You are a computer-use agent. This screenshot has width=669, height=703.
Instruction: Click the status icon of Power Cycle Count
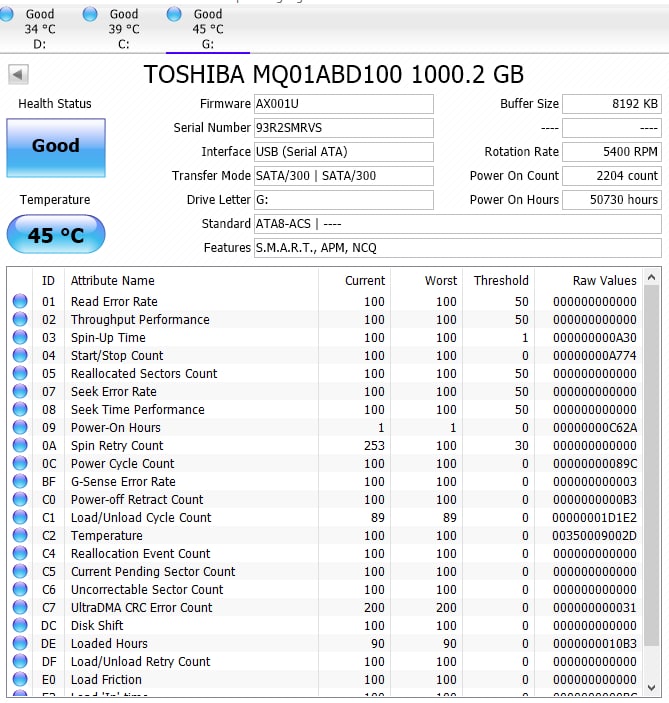pos(20,463)
